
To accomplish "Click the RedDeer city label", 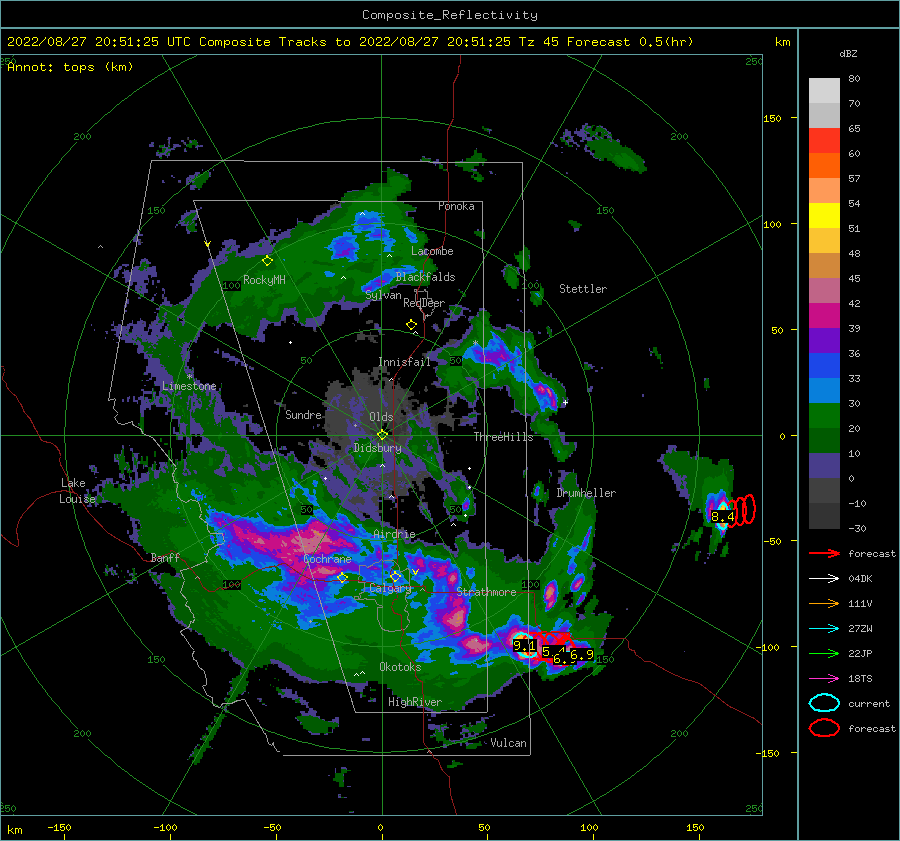I will [x=424, y=303].
